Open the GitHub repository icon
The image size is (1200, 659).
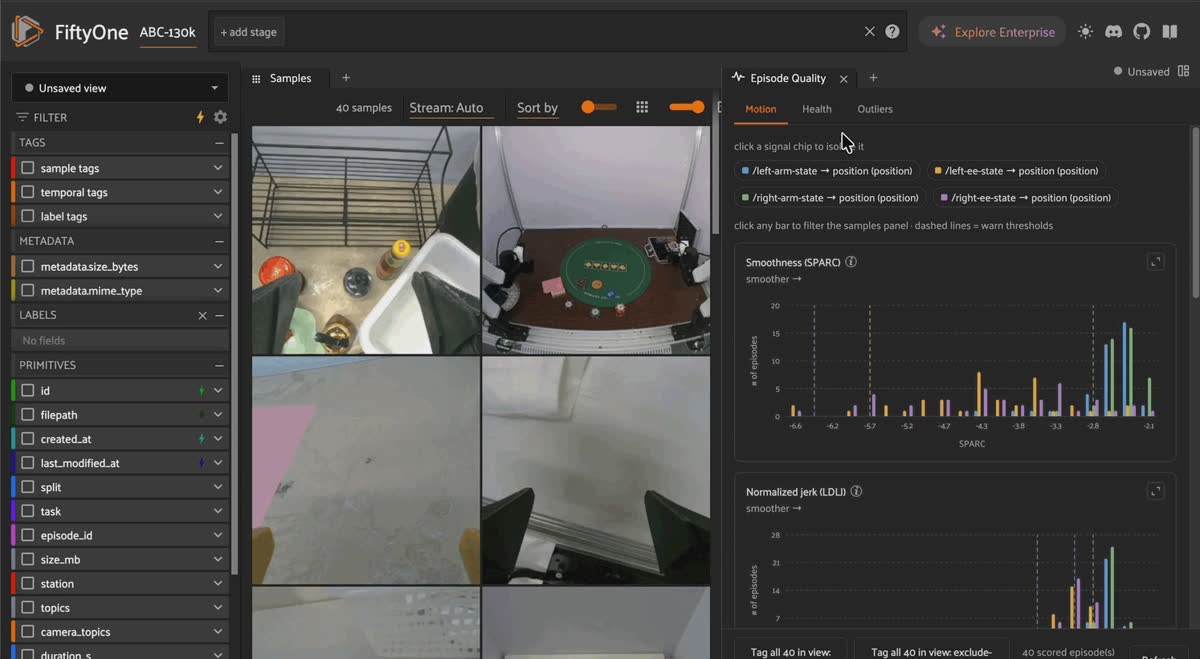1142,32
